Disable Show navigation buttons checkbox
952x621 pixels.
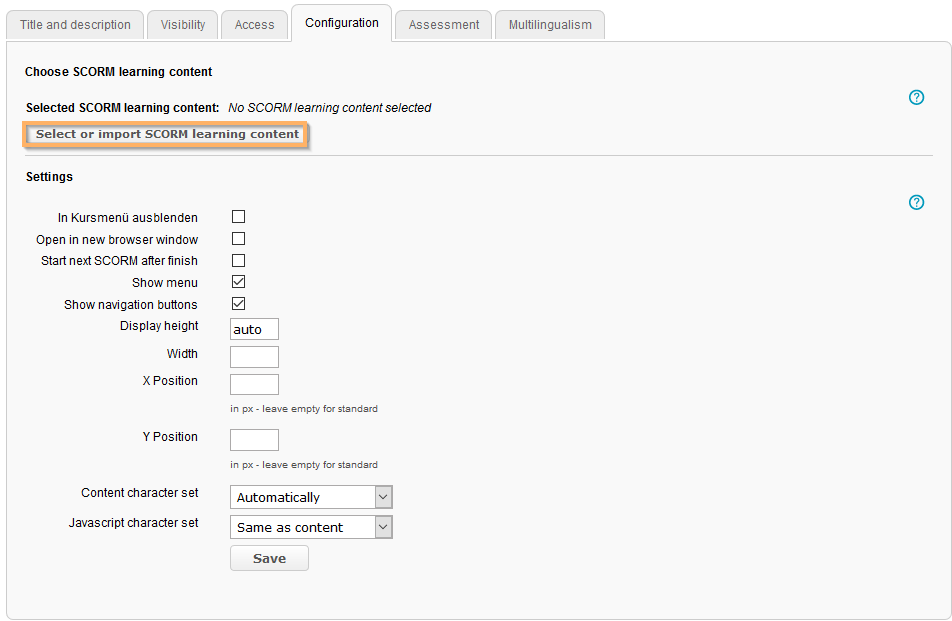point(238,304)
